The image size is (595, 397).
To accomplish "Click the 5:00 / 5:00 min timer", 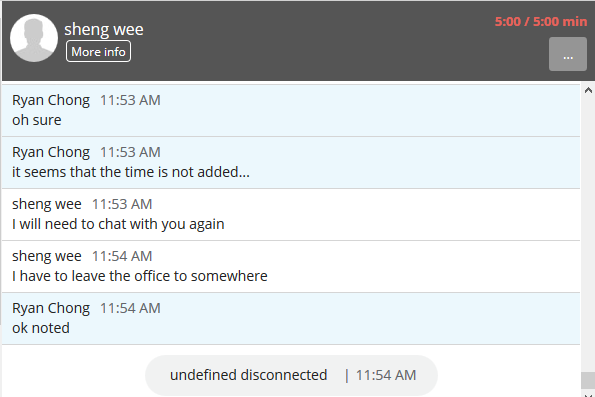I will click(541, 22).
